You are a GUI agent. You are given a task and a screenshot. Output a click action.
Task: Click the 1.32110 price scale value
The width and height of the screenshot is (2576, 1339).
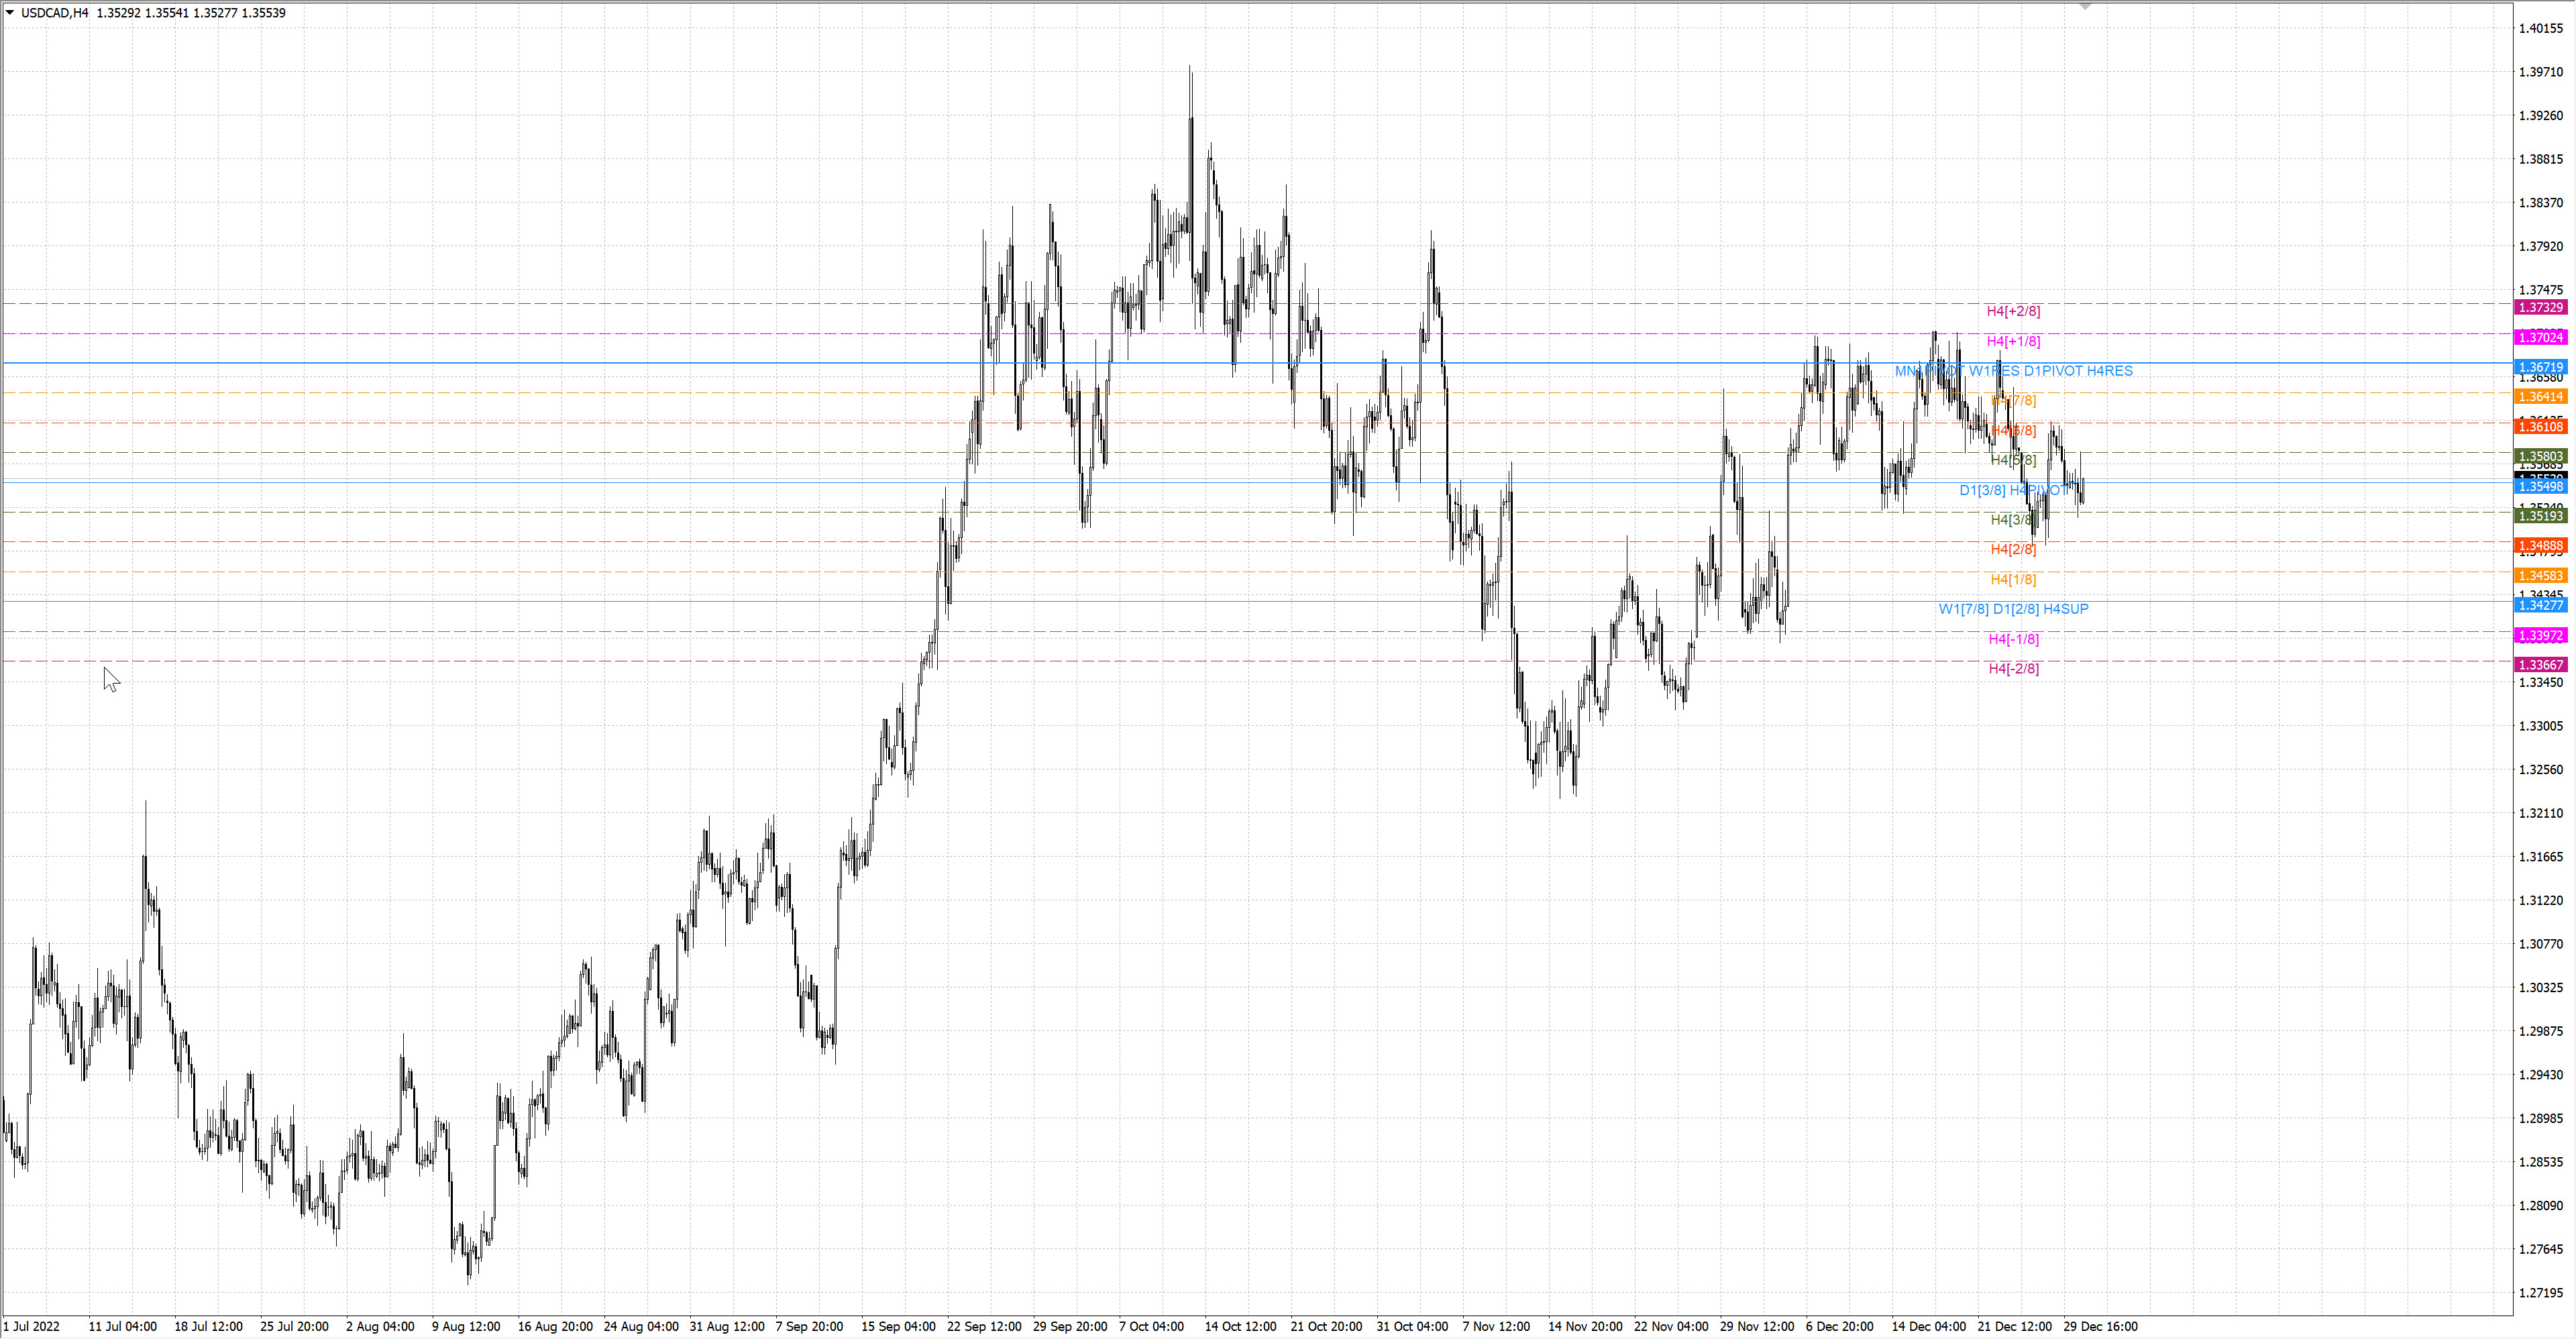point(2541,813)
